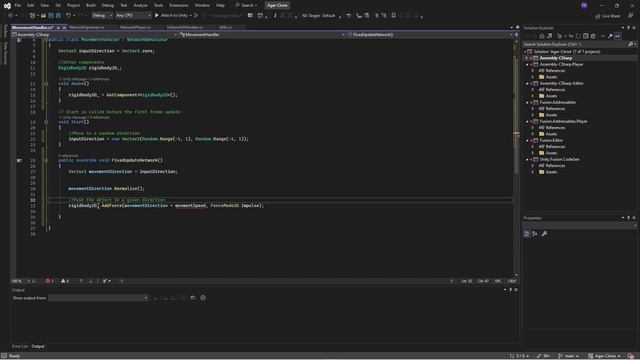Viewport: 640px width, 360px height.
Task: Toggle pin on the MovementHandler.cs tab
Action: click(x=58, y=27)
